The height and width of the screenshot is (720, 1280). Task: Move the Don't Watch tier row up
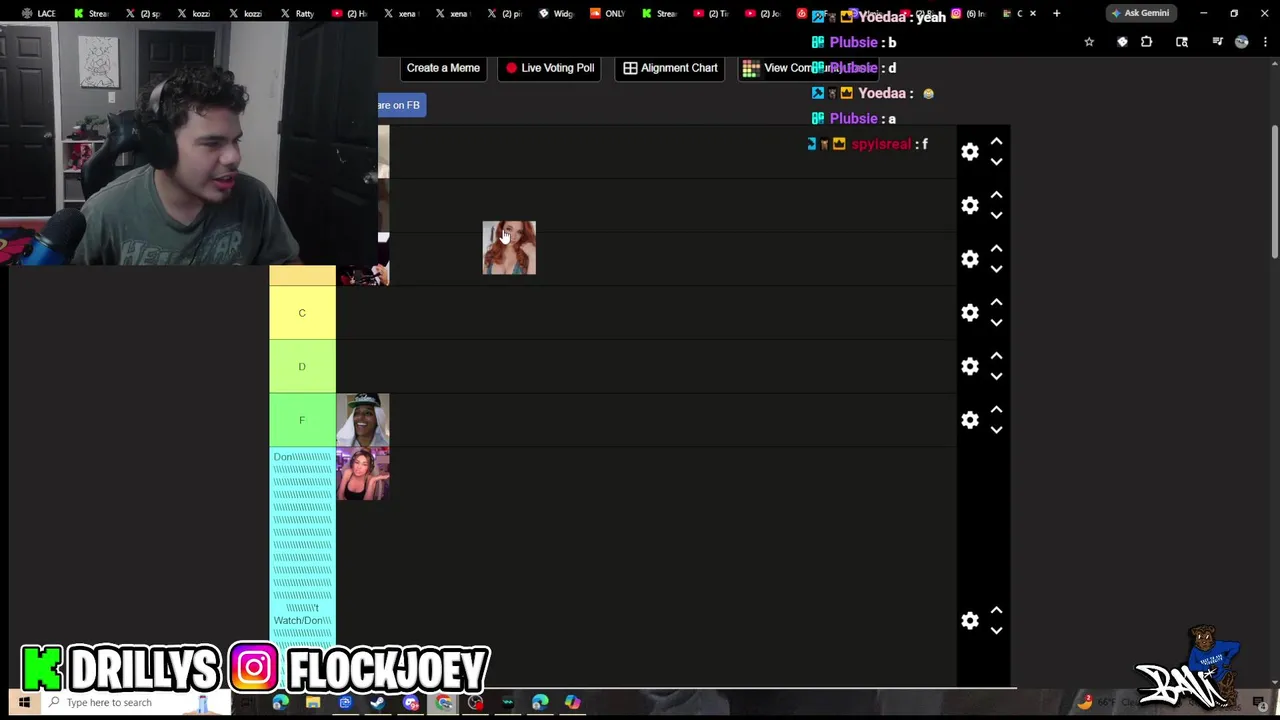click(996, 611)
